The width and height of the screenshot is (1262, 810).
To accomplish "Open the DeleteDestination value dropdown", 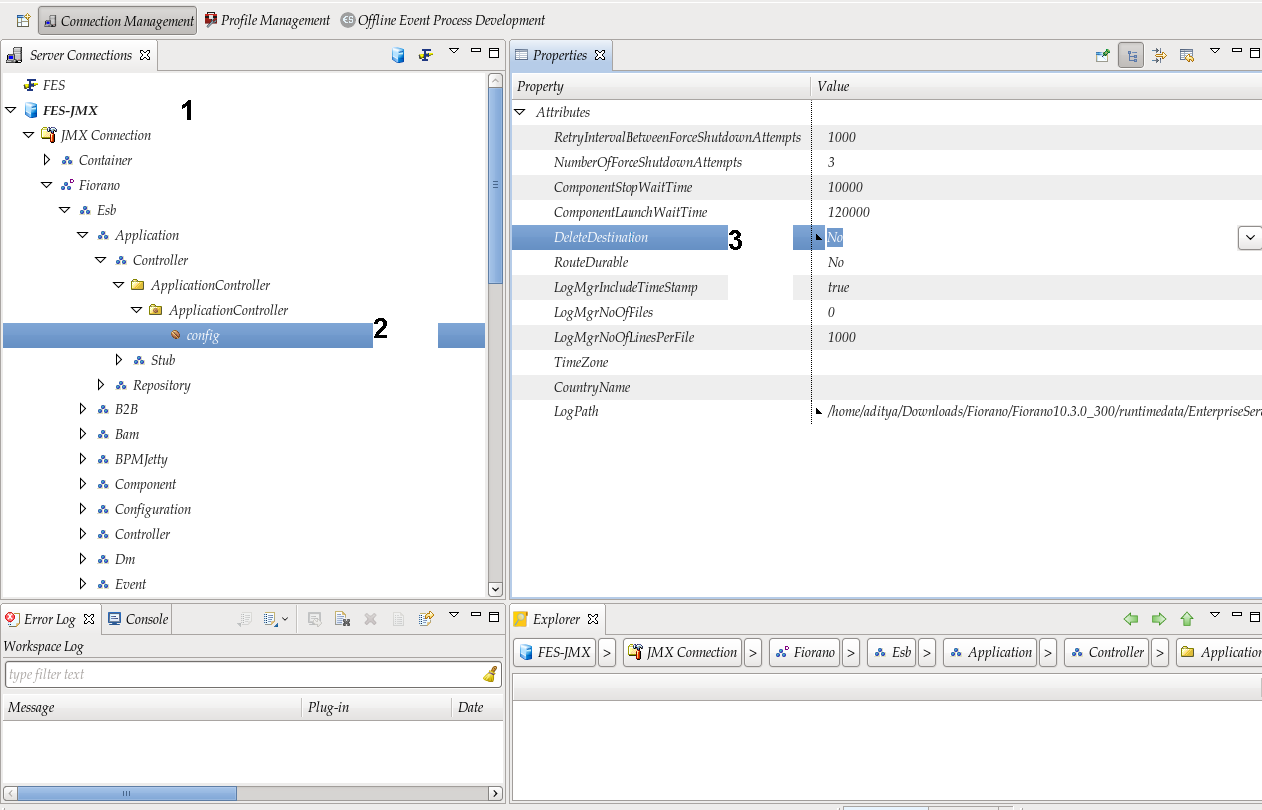I will 1249,237.
